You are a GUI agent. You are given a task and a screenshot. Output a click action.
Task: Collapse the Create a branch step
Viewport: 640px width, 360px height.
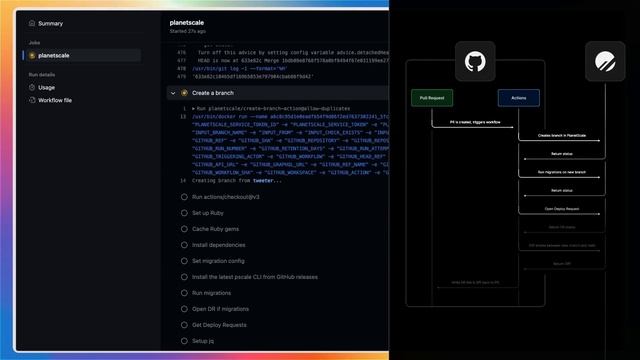point(173,93)
